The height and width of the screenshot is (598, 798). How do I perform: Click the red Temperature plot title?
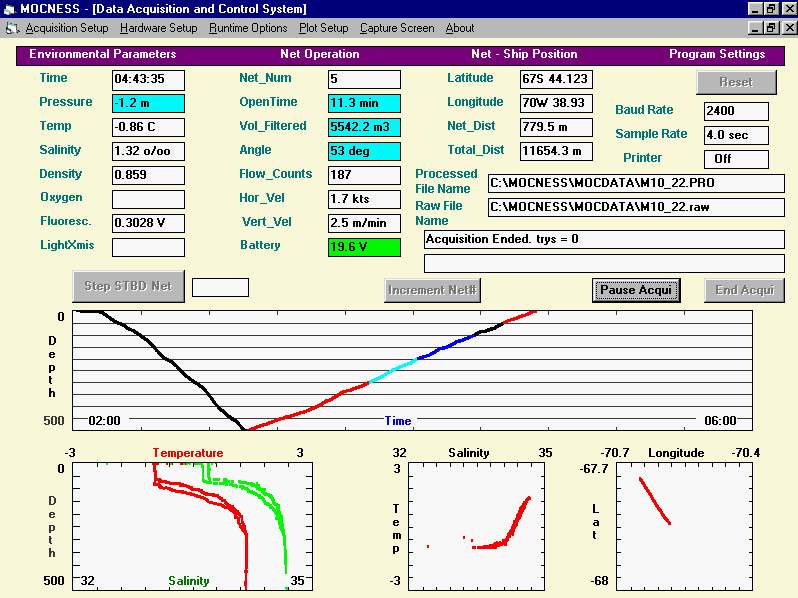click(x=188, y=453)
